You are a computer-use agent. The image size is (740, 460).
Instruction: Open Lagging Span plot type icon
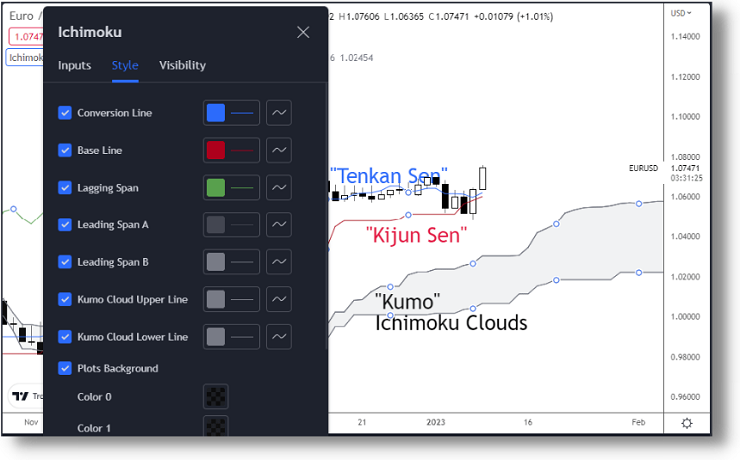(x=279, y=187)
